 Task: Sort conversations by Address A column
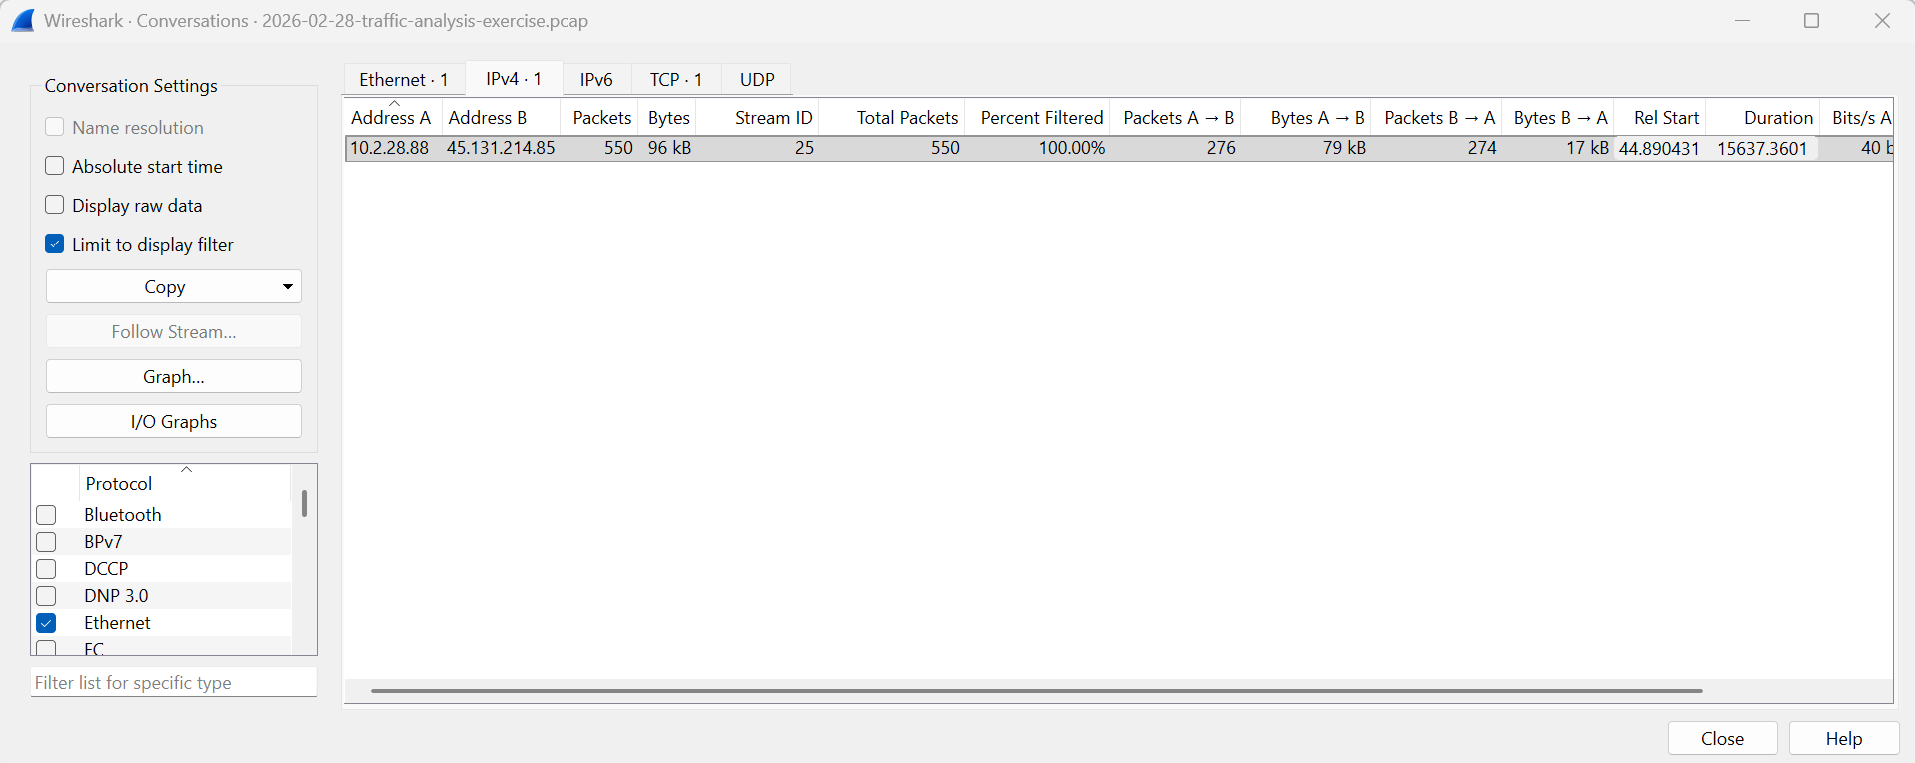point(393,117)
